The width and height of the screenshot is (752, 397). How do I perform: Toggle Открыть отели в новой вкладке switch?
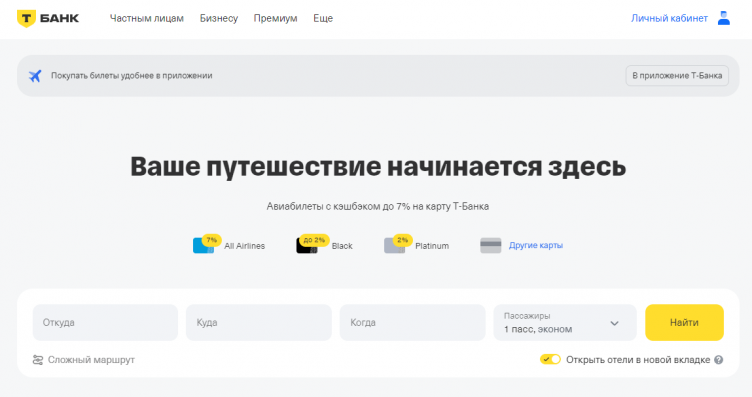click(x=550, y=359)
